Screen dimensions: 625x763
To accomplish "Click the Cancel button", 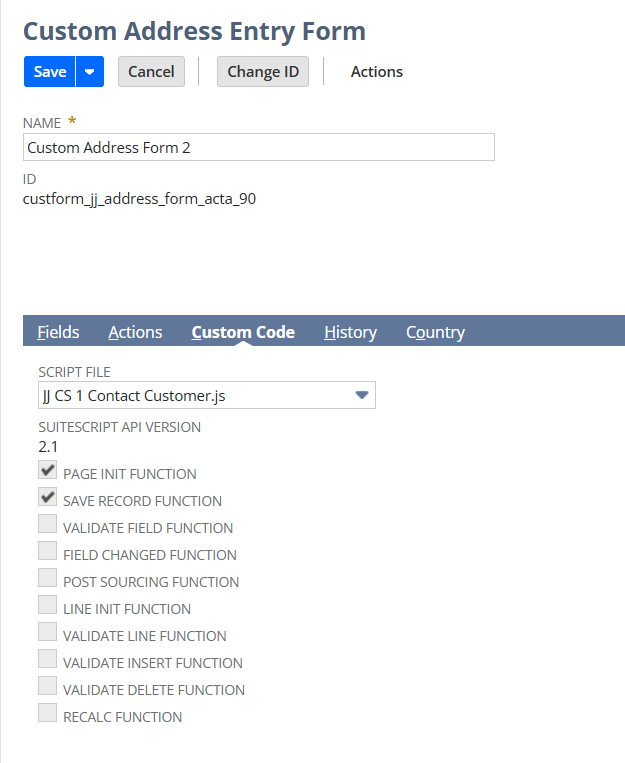I will (151, 72).
